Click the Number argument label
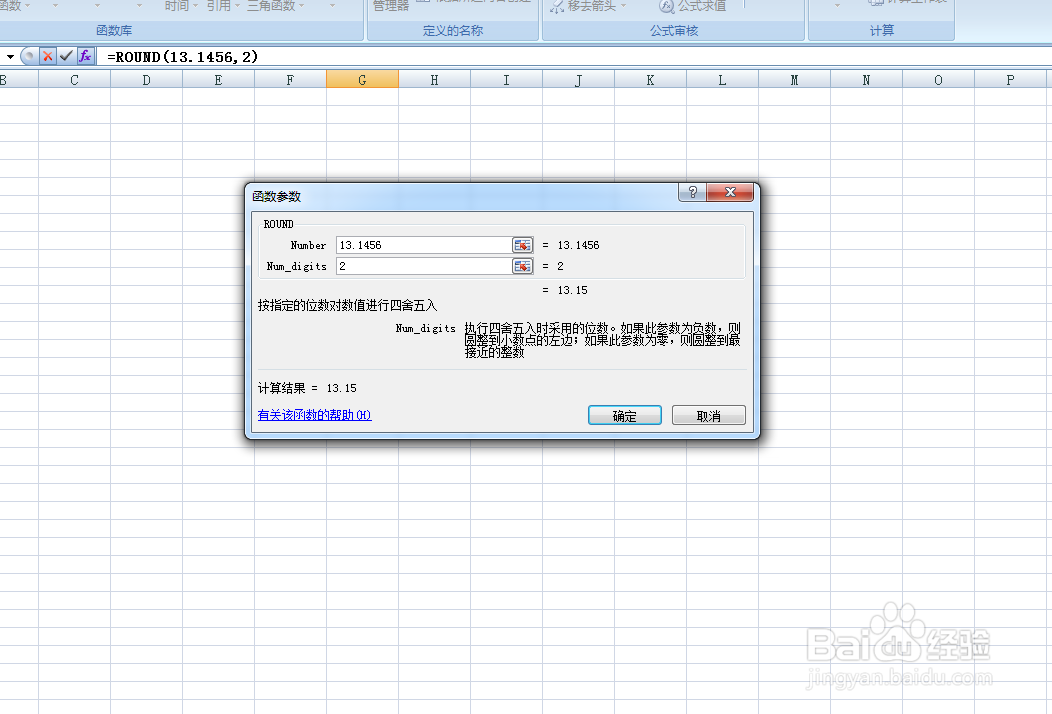This screenshot has width=1052, height=714. click(308, 245)
